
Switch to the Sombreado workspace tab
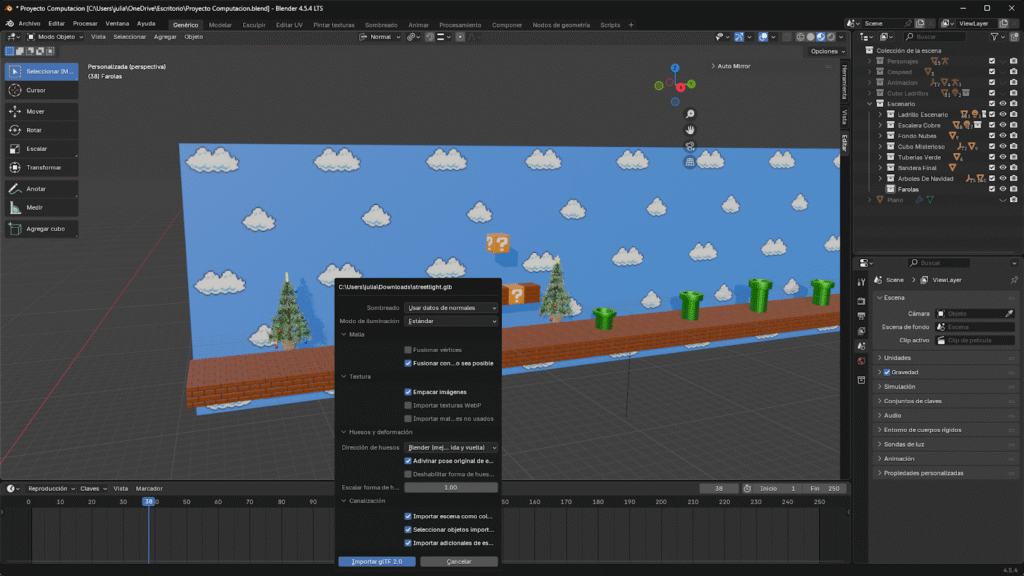coord(380,24)
